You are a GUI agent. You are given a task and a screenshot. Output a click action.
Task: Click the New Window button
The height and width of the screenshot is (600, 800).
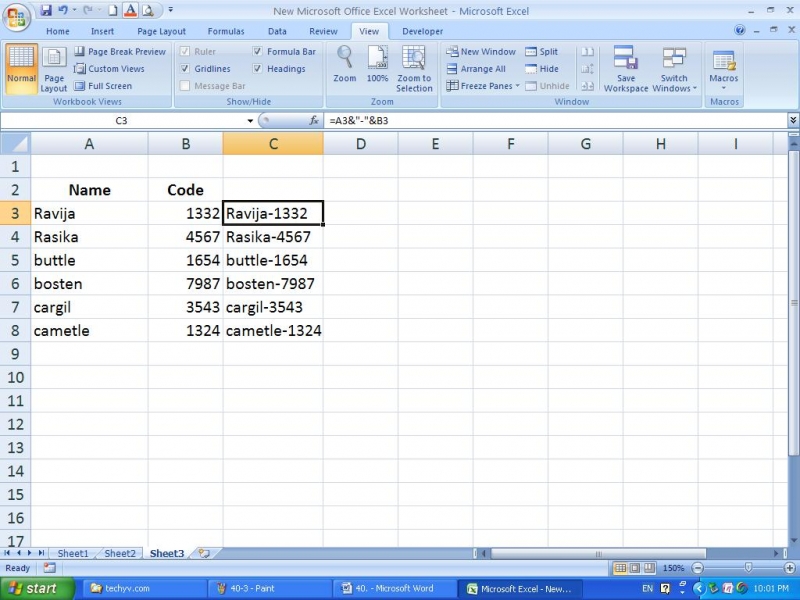click(481, 52)
